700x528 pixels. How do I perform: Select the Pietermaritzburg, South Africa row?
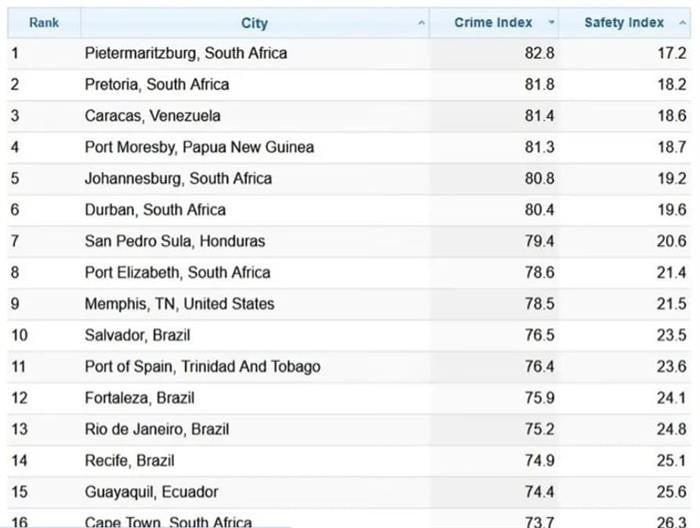pyautogui.click(x=186, y=53)
